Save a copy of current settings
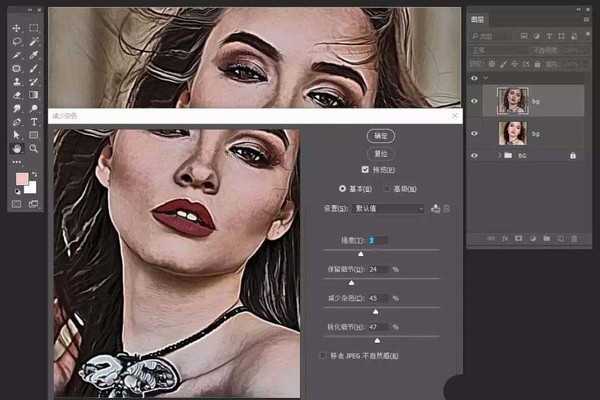This screenshot has width=600, height=400. click(435, 209)
